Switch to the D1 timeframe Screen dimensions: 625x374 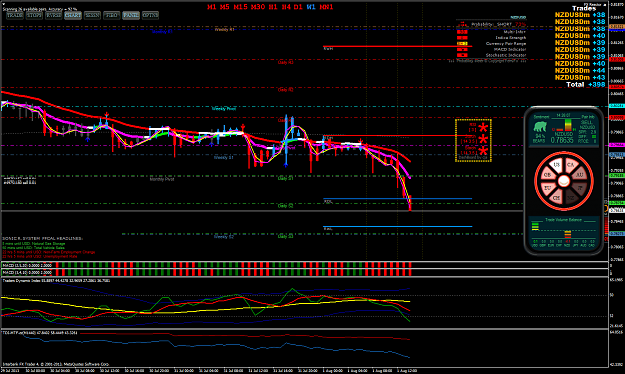pos(298,7)
